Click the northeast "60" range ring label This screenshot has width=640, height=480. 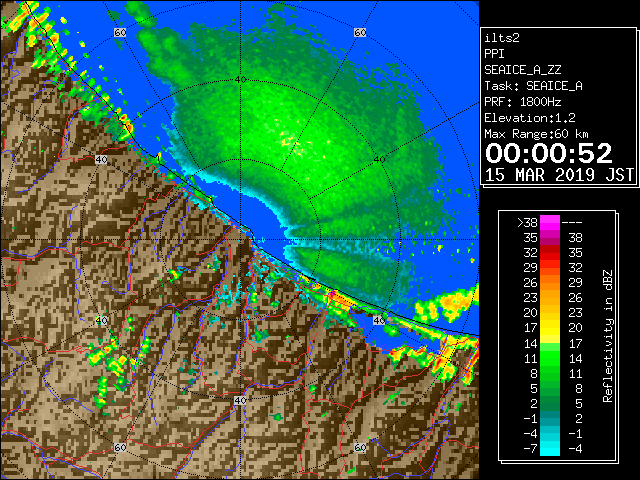(360, 33)
